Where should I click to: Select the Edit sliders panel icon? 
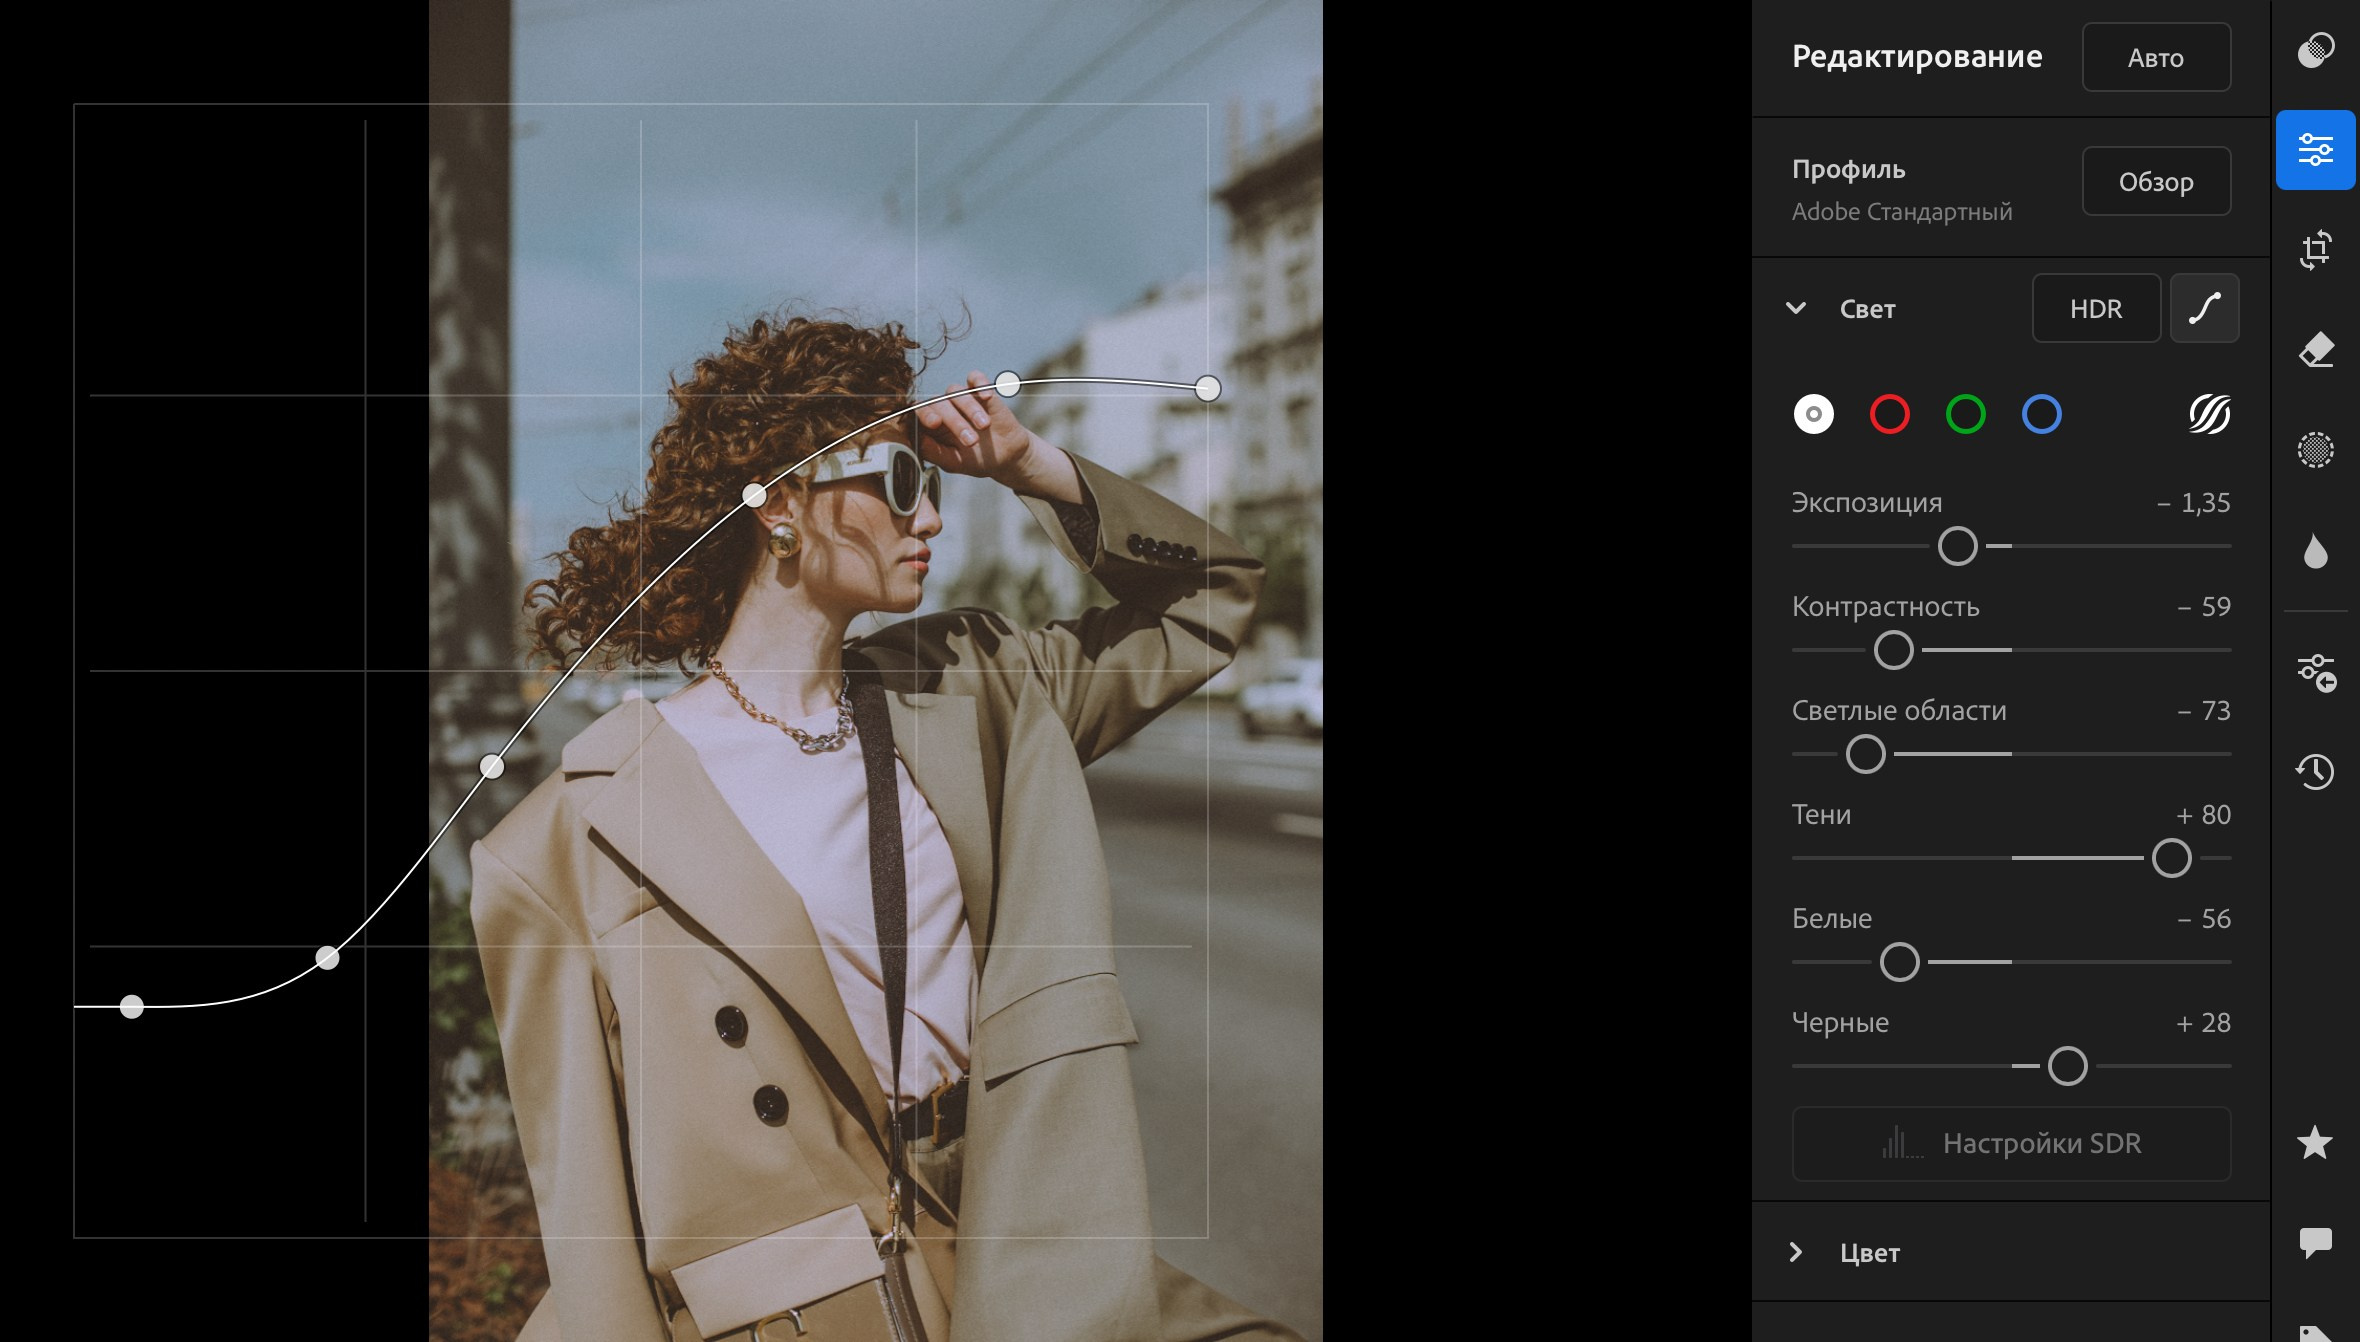2315,150
